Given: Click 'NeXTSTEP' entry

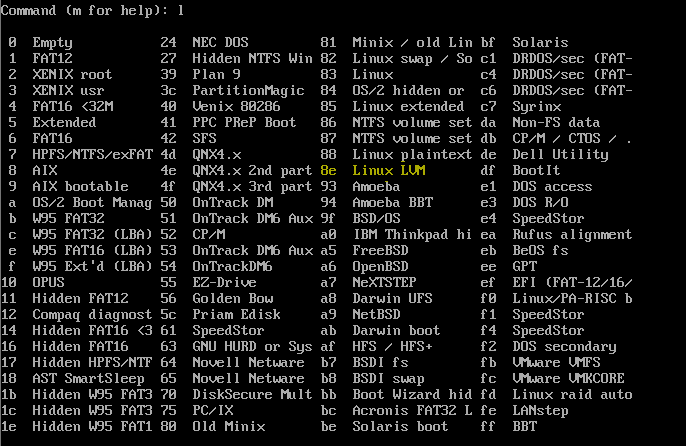Looking at the screenshot, I should (385, 282).
